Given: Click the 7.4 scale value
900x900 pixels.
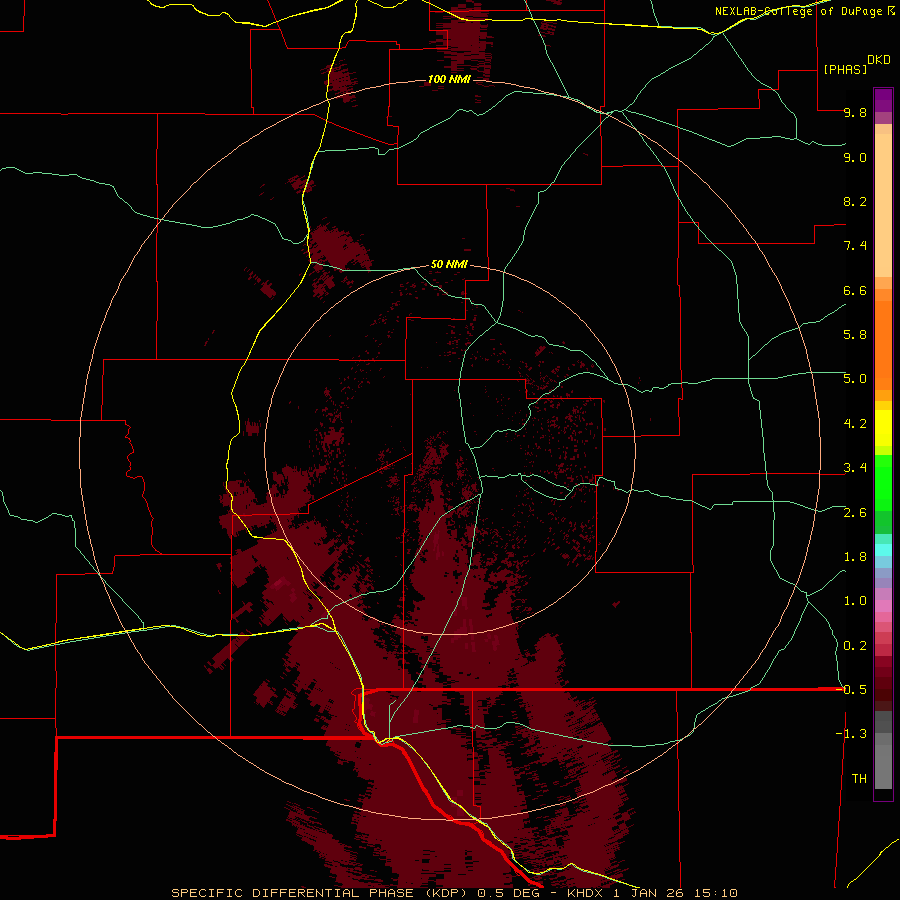Looking at the screenshot, I should coord(855,246).
